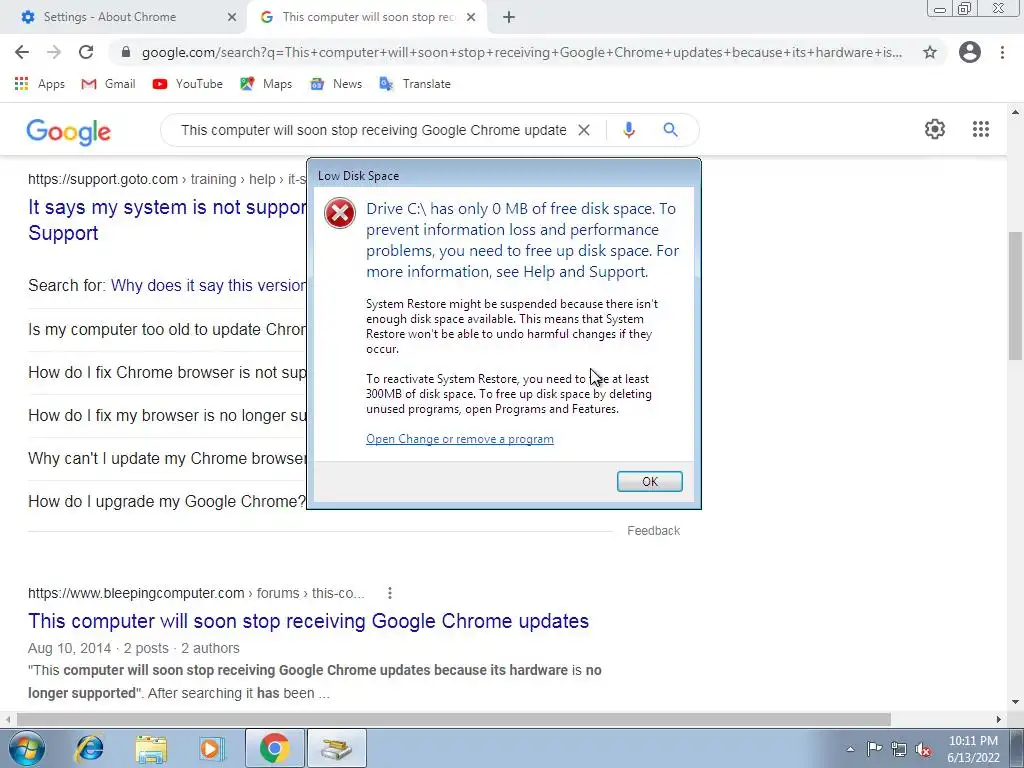Click the browser forward arrow
This screenshot has width=1024, height=768.
coord(54,52)
